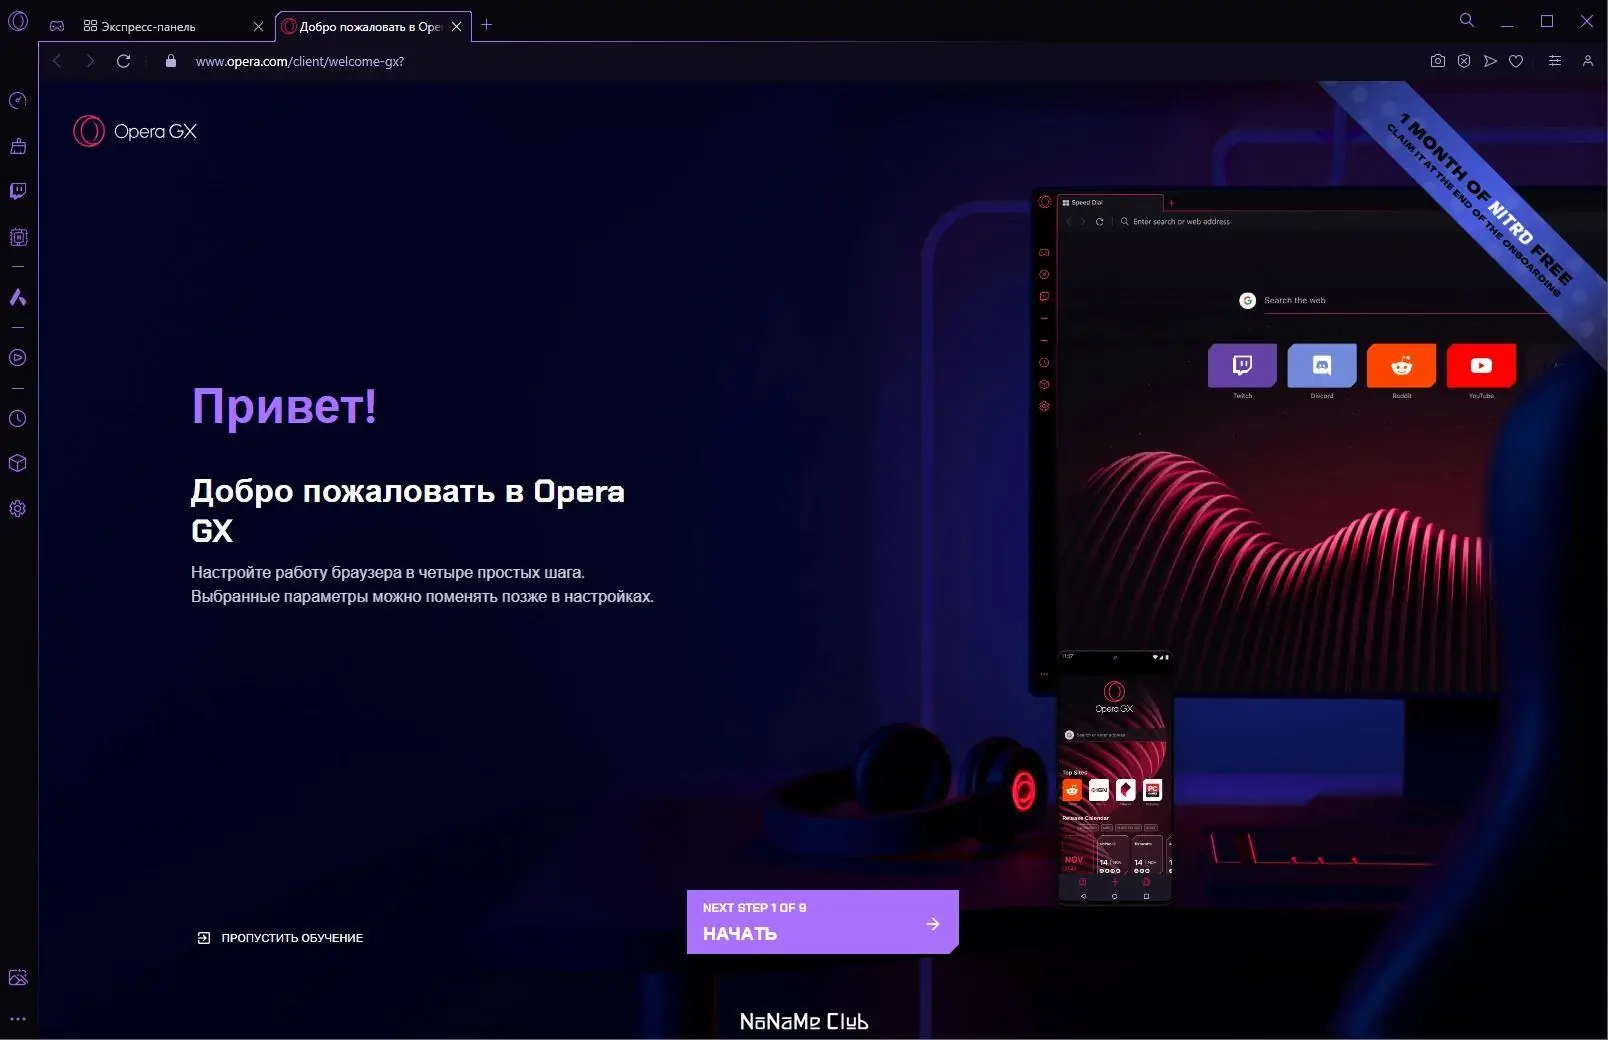Viewport: 1608px width, 1040px height.
Task: Close the Экспресс-панель tab
Action: click(258, 27)
